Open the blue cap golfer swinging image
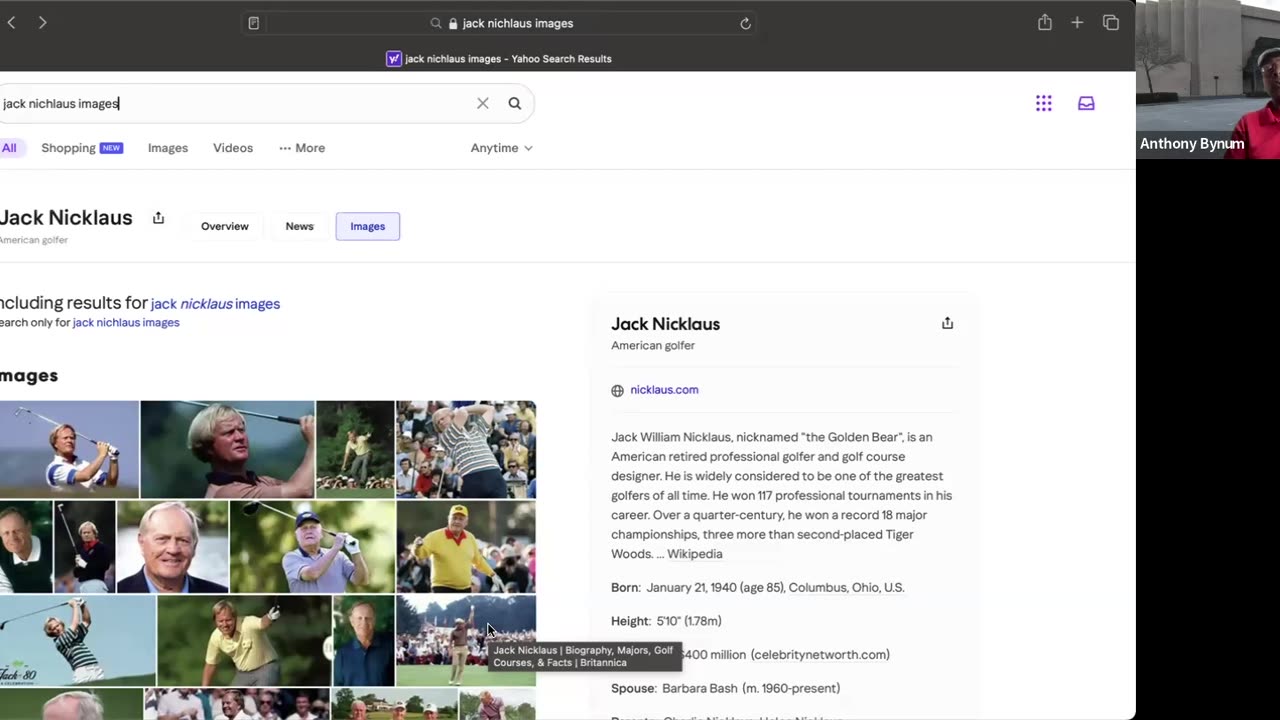Viewport: 1280px width, 720px height. point(312,547)
